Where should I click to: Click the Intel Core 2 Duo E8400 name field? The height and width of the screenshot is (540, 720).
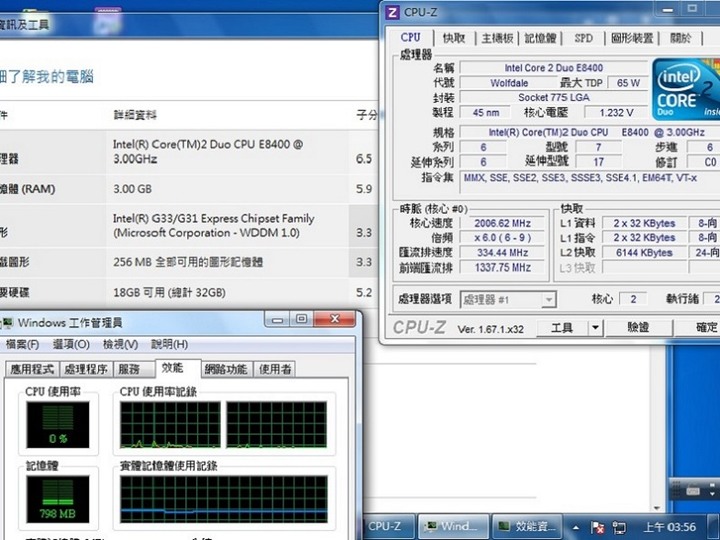[554, 68]
